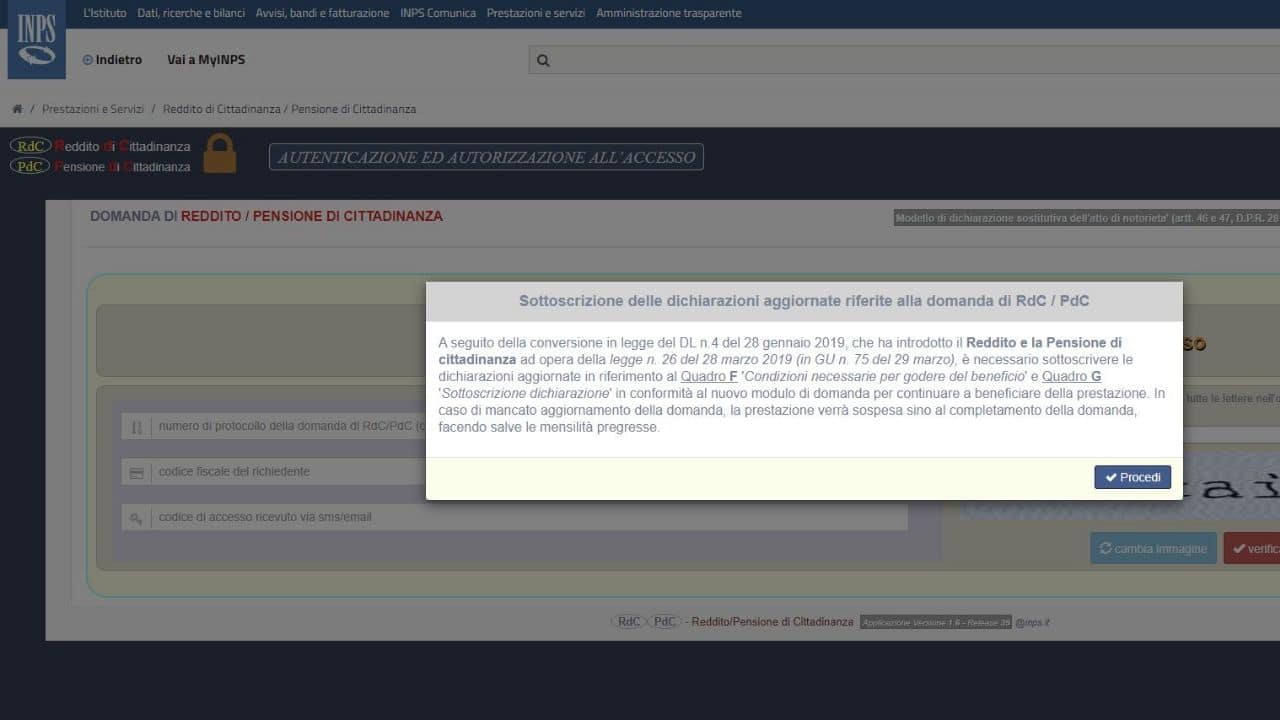Open Amministrazione trasparente menu
This screenshot has height=720, width=1280.
(x=668, y=13)
